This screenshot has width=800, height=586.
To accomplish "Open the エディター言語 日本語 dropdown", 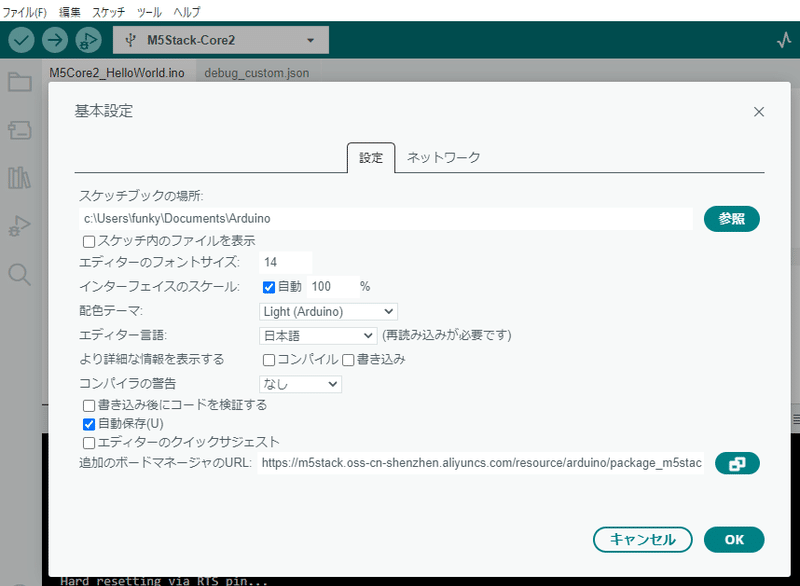I will point(318,336).
